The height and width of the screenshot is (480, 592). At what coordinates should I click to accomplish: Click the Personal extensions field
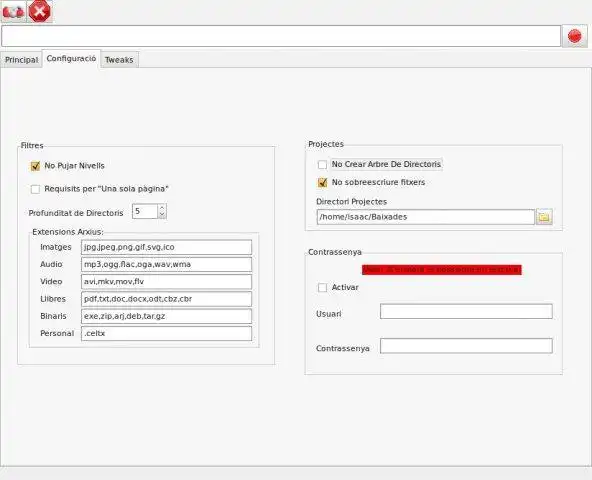pyautogui.click(x=166, y=333)
